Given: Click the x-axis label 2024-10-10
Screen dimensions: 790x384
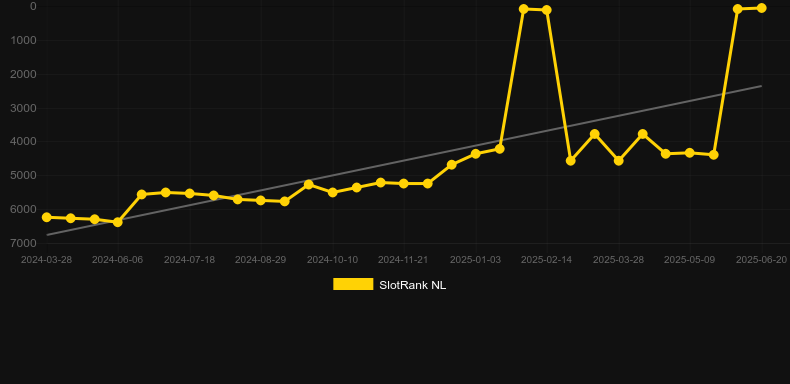Looking at the screenshot, I should (333, 260).
